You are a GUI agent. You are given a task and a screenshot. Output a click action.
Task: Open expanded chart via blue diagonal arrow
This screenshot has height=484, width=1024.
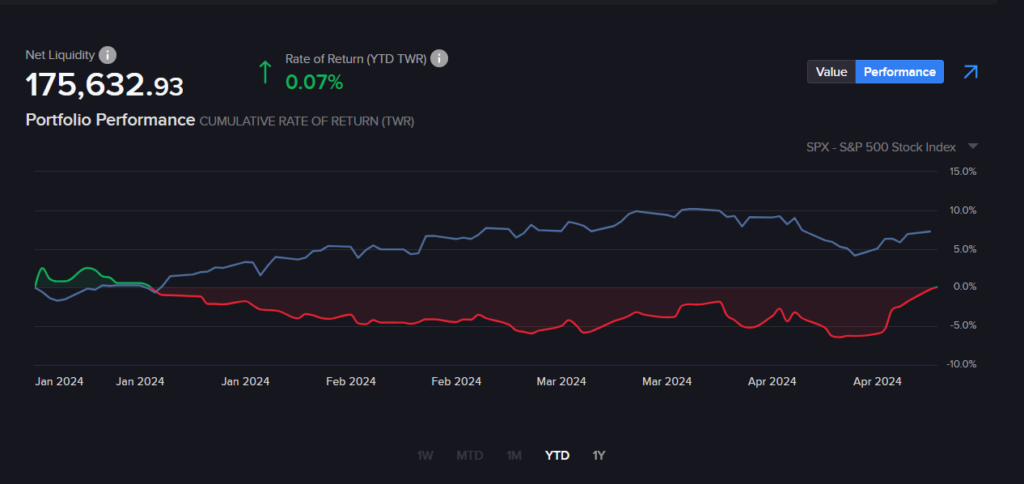(969, 72)
